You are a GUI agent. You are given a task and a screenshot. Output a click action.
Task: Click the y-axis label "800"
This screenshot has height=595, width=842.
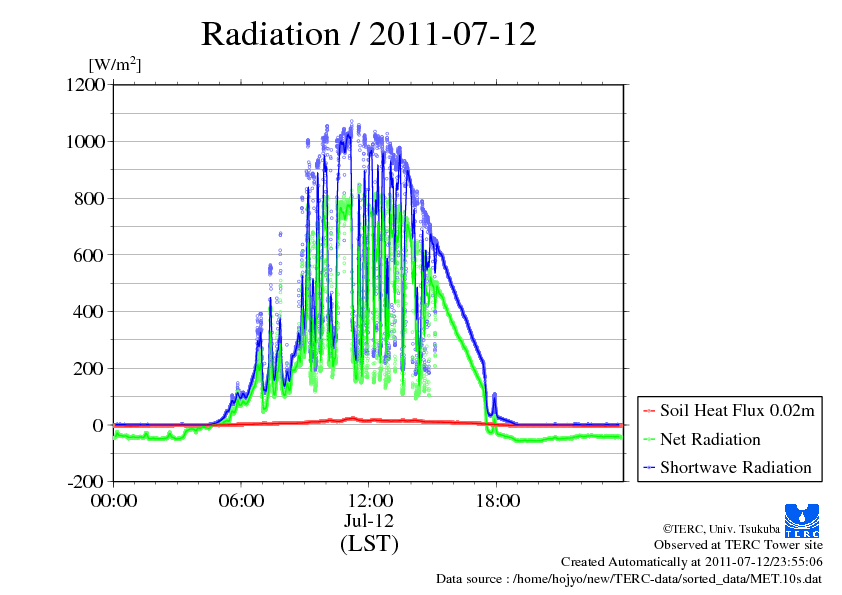click(x=89, y=199)
